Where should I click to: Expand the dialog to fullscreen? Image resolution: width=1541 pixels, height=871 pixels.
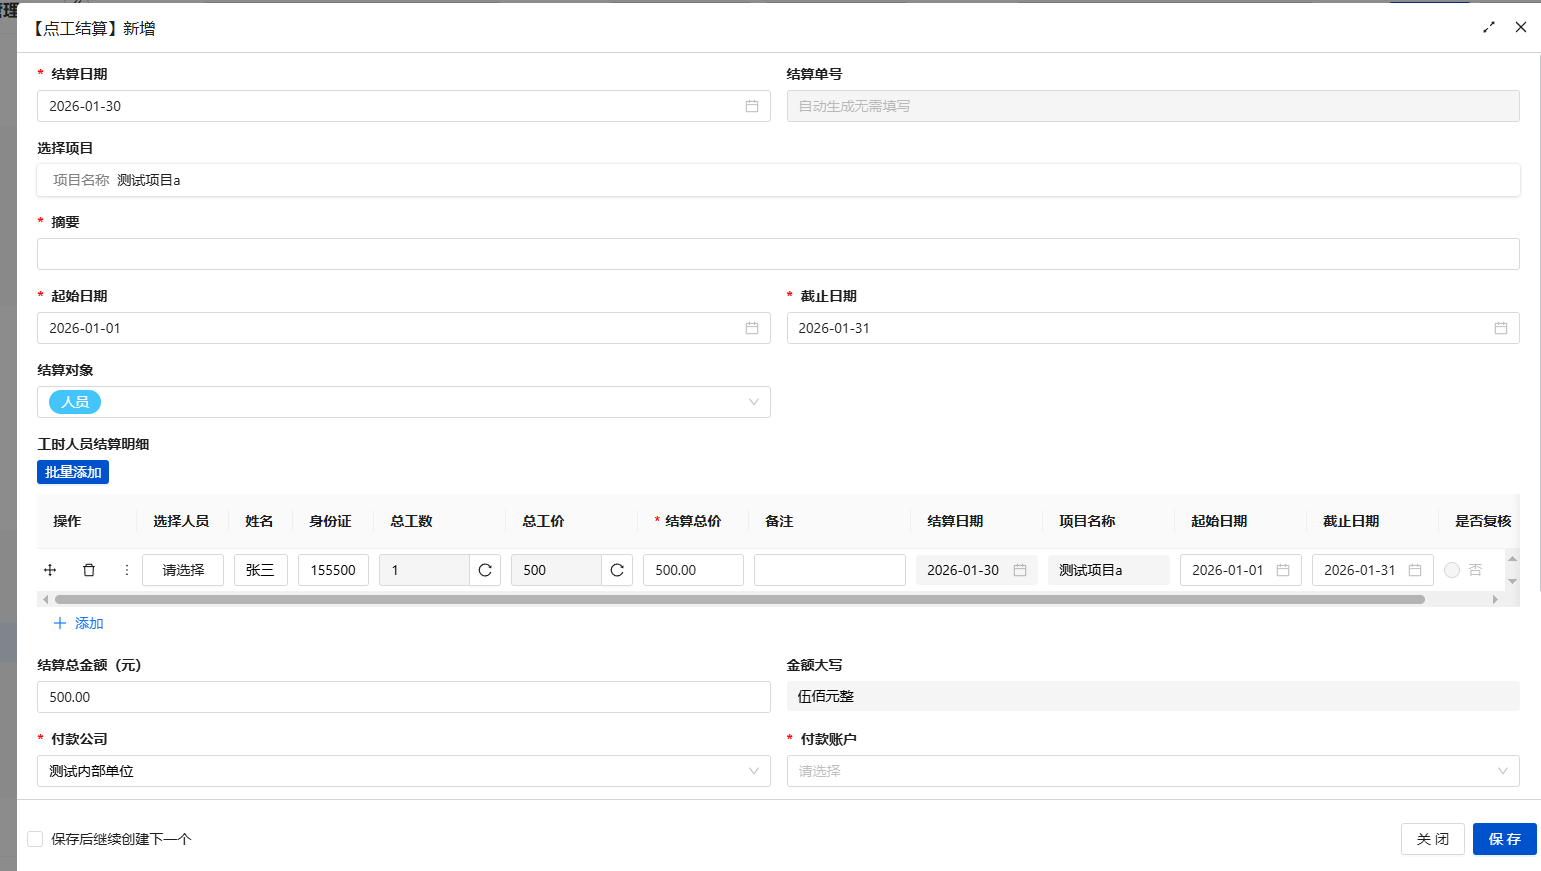(x=1489, y=27)
